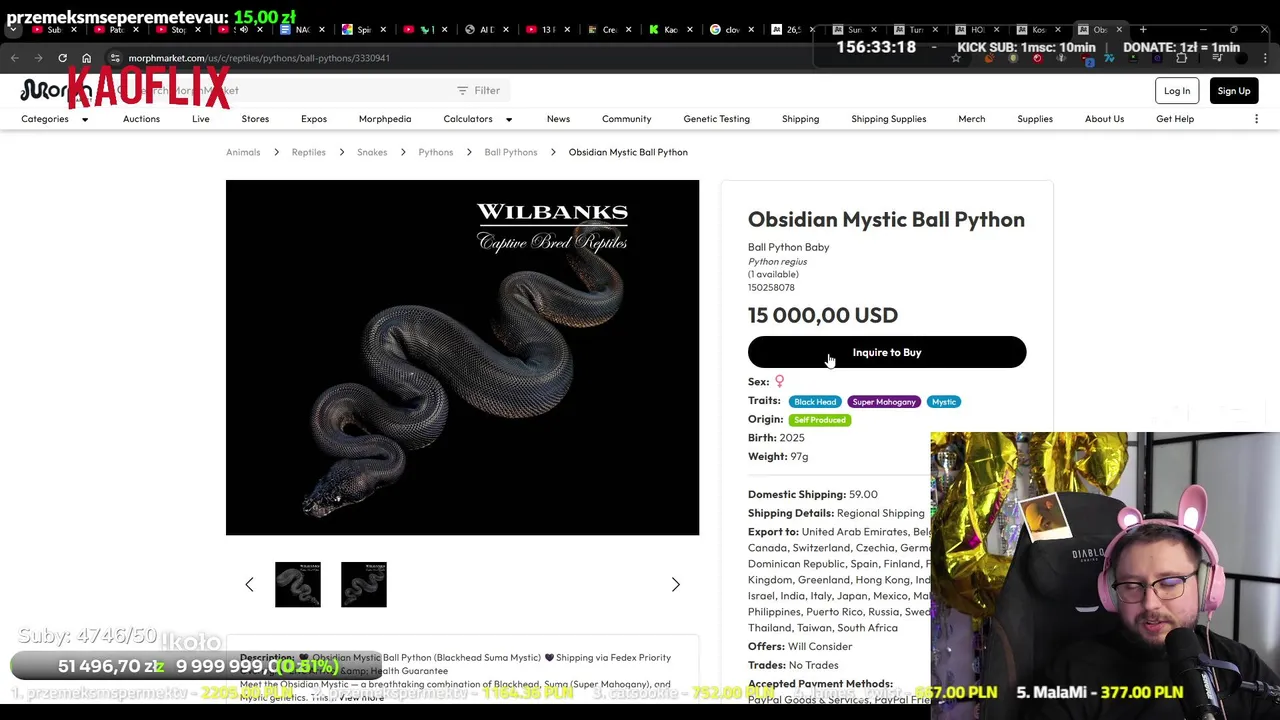1280x720 pixels.
Task: Open the News section
Action: pos(558,119)
